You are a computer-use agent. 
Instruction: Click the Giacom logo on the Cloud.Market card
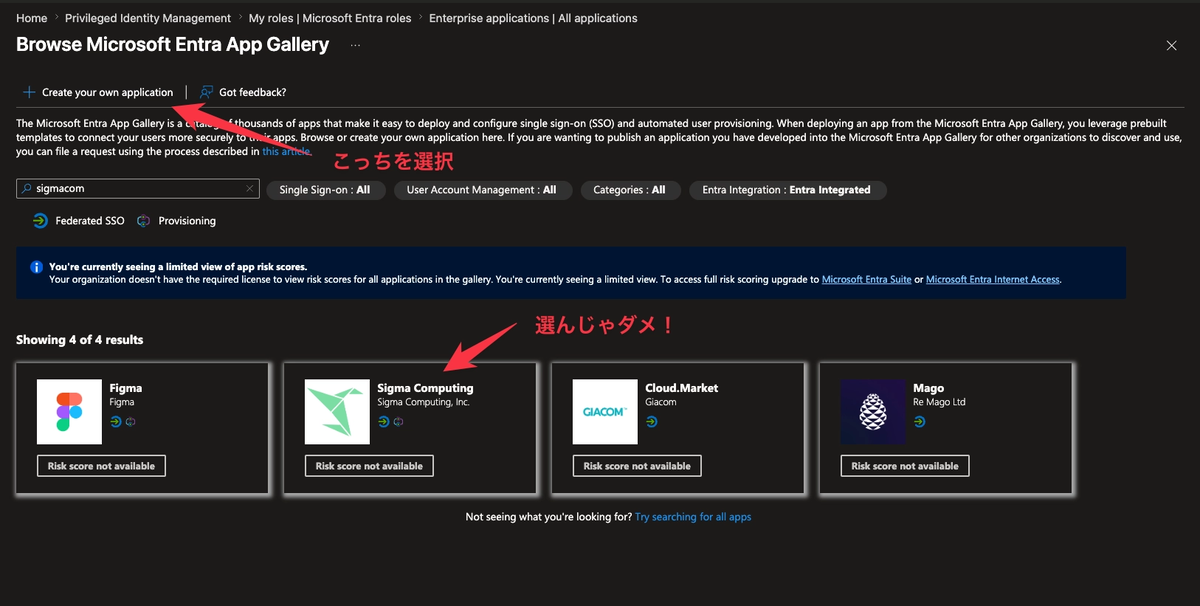pos(605,411)
